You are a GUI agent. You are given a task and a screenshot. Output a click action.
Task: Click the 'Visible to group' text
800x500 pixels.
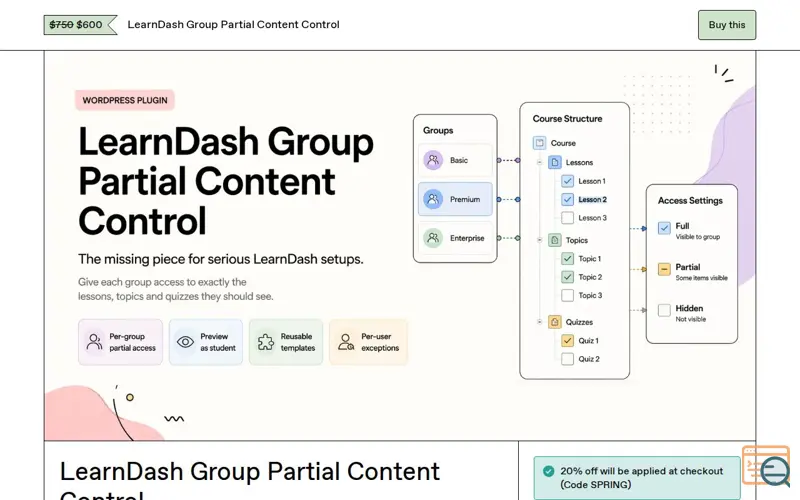point(697,237)
